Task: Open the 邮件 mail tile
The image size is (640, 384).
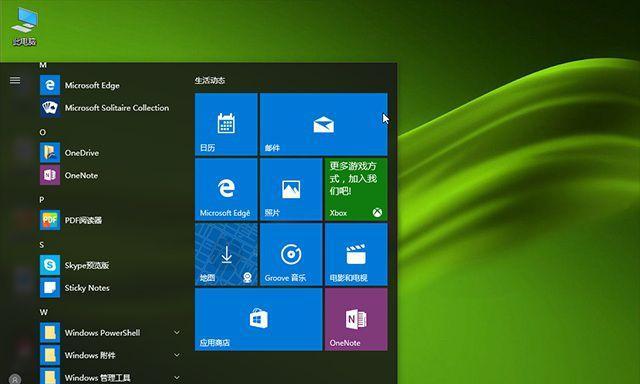Action: [x=324, y=124]
